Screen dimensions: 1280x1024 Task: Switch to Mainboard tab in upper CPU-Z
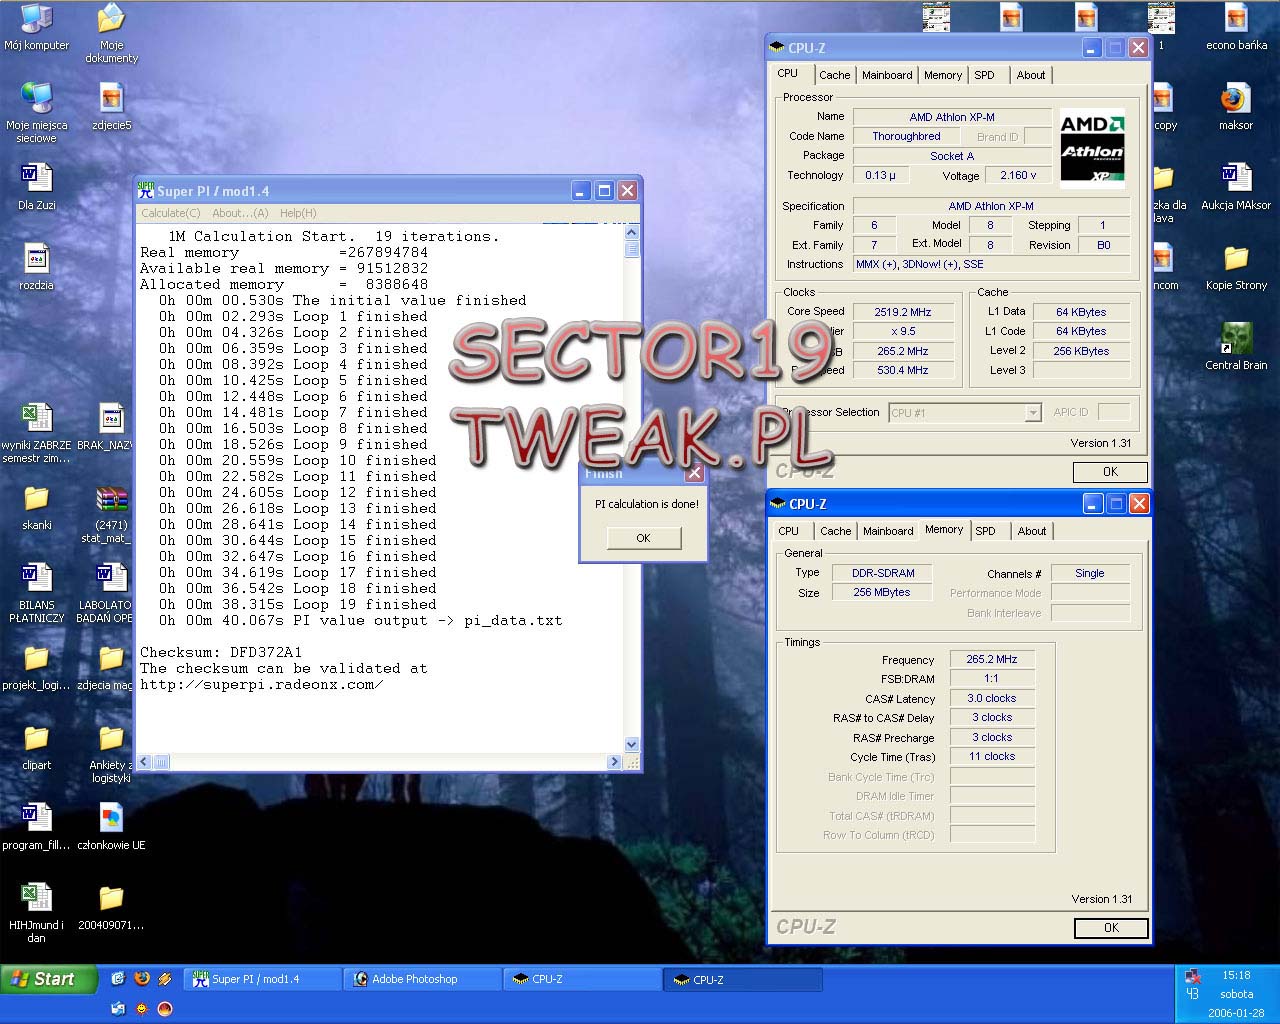tap(887, 75)
